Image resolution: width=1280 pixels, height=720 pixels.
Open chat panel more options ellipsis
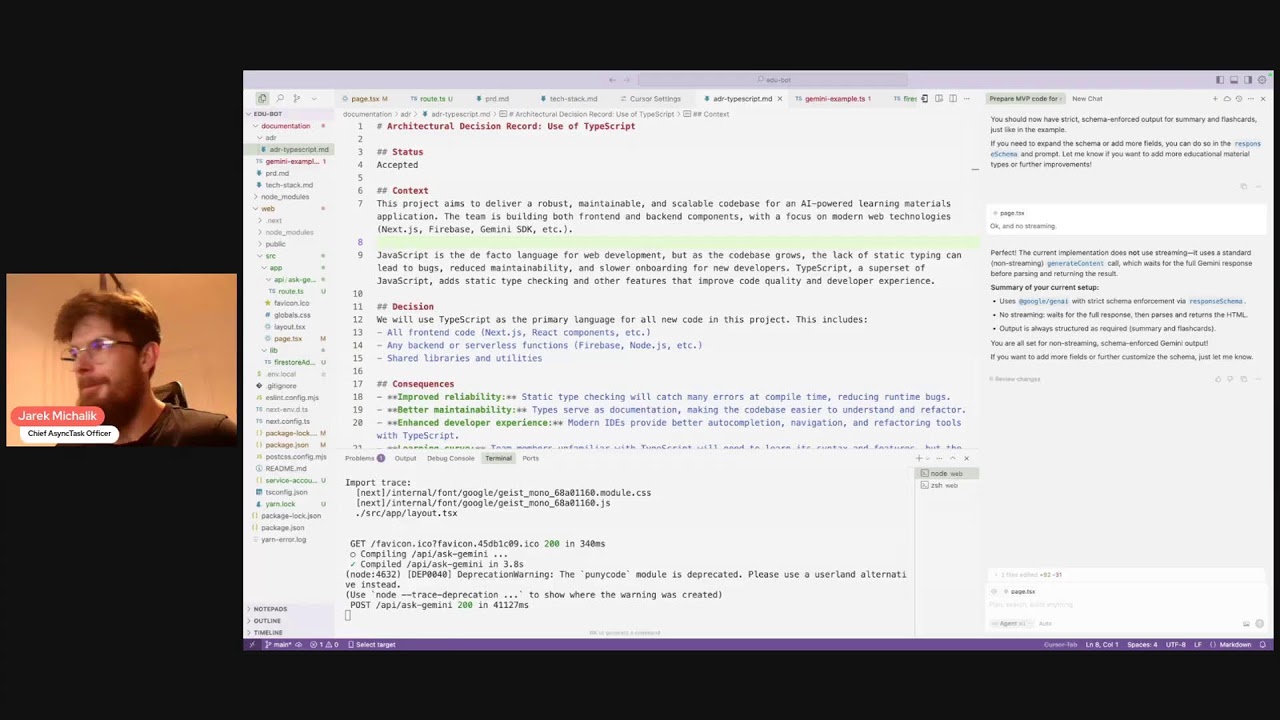[1250, 99]
